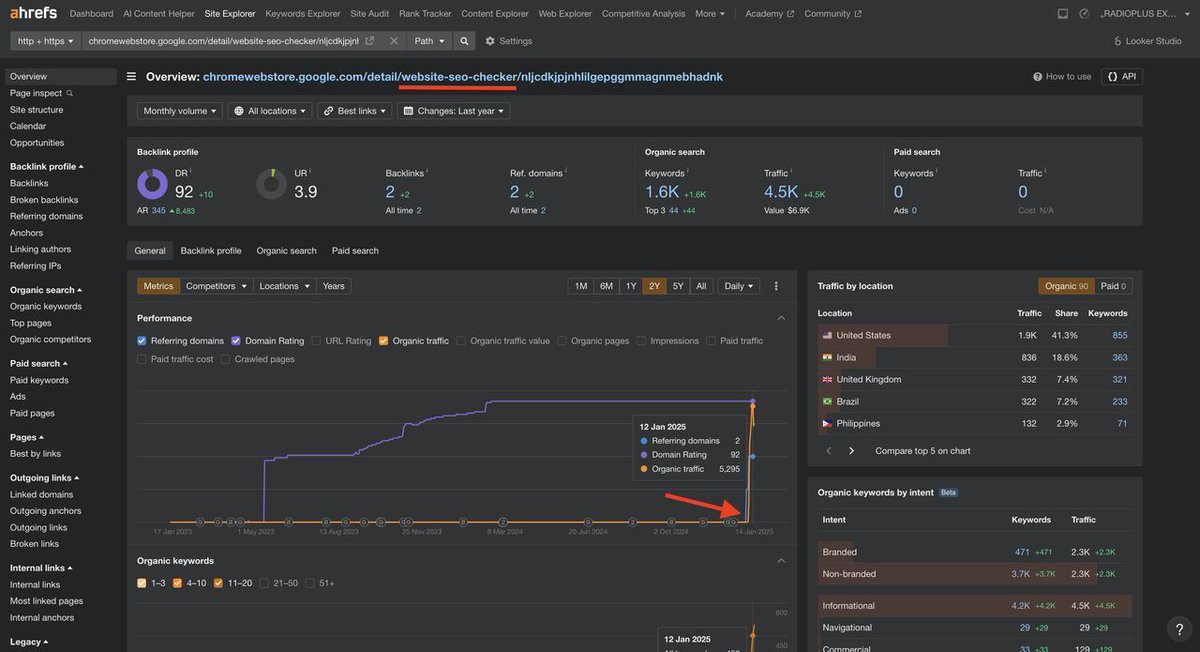Image resolution: width=1200 pixels, height=652 pixels.
Task: Click the Page inspect magnifier icon
Action: [69, 93]
